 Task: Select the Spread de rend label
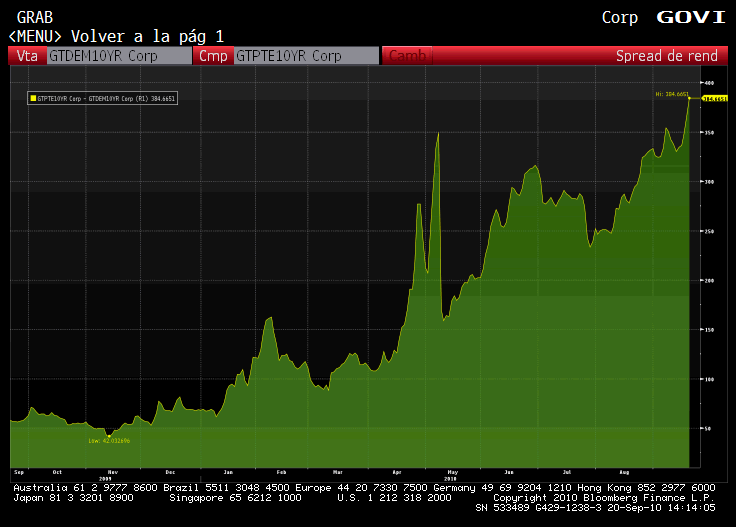tap(667, 56)
